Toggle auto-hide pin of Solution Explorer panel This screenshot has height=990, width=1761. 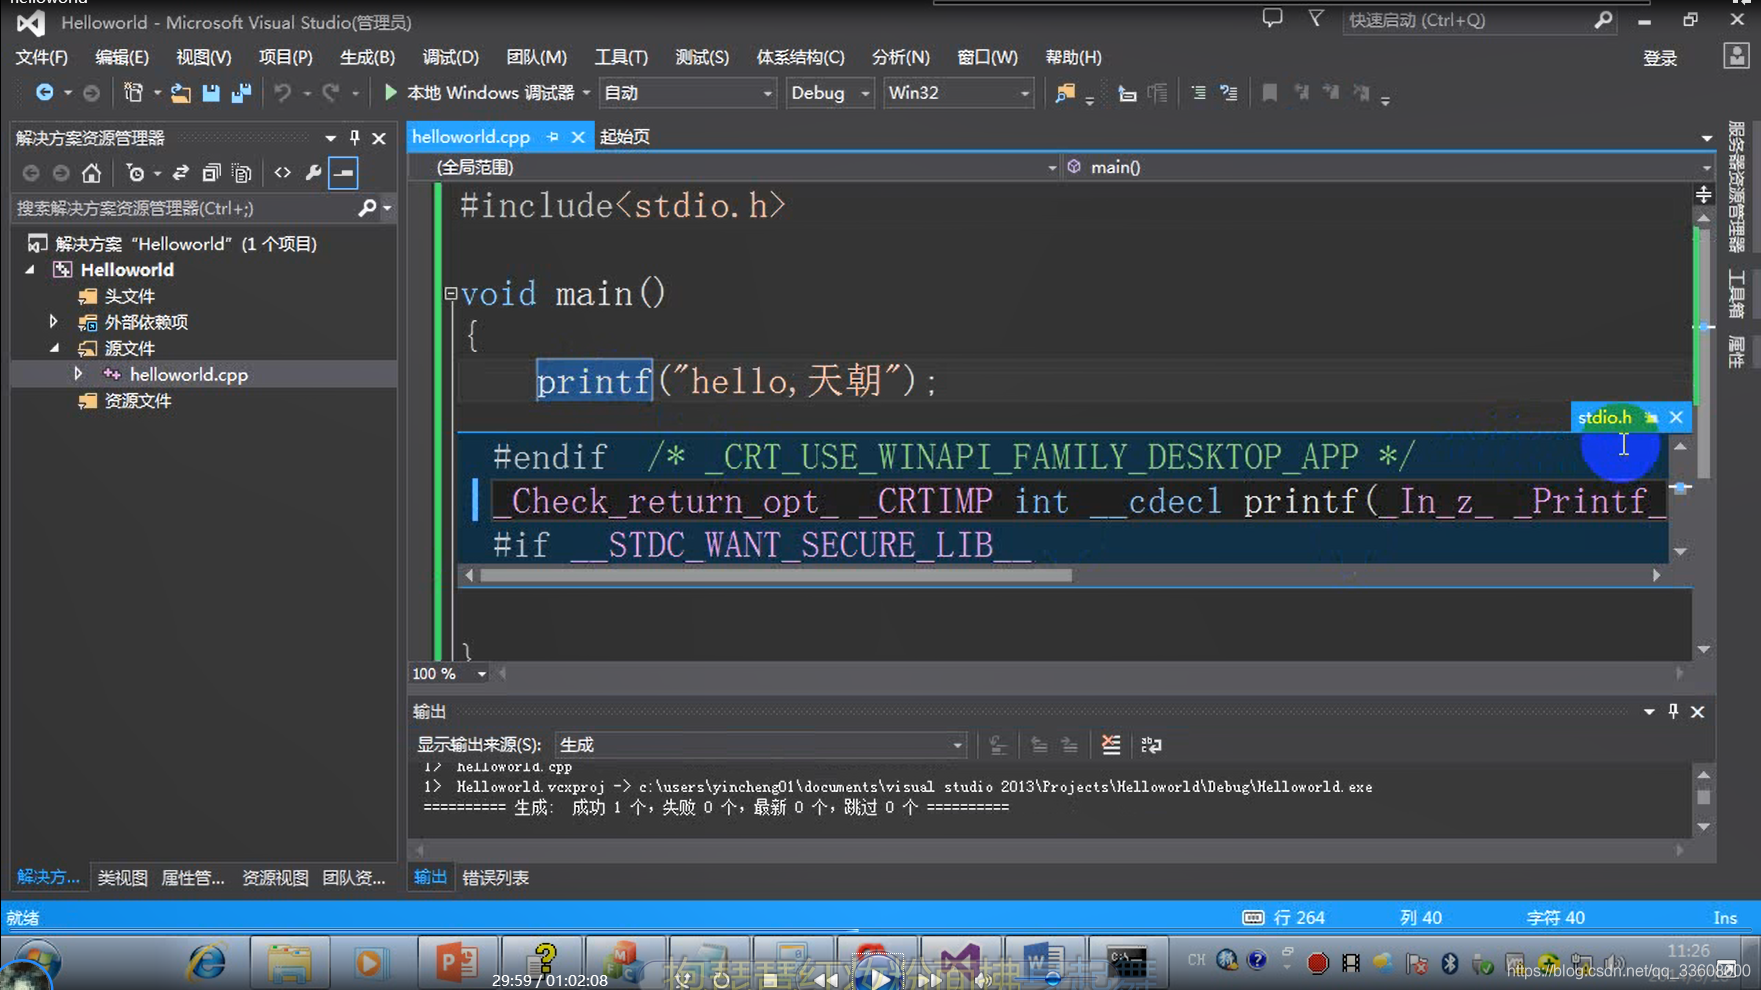[x=354, y=138]
